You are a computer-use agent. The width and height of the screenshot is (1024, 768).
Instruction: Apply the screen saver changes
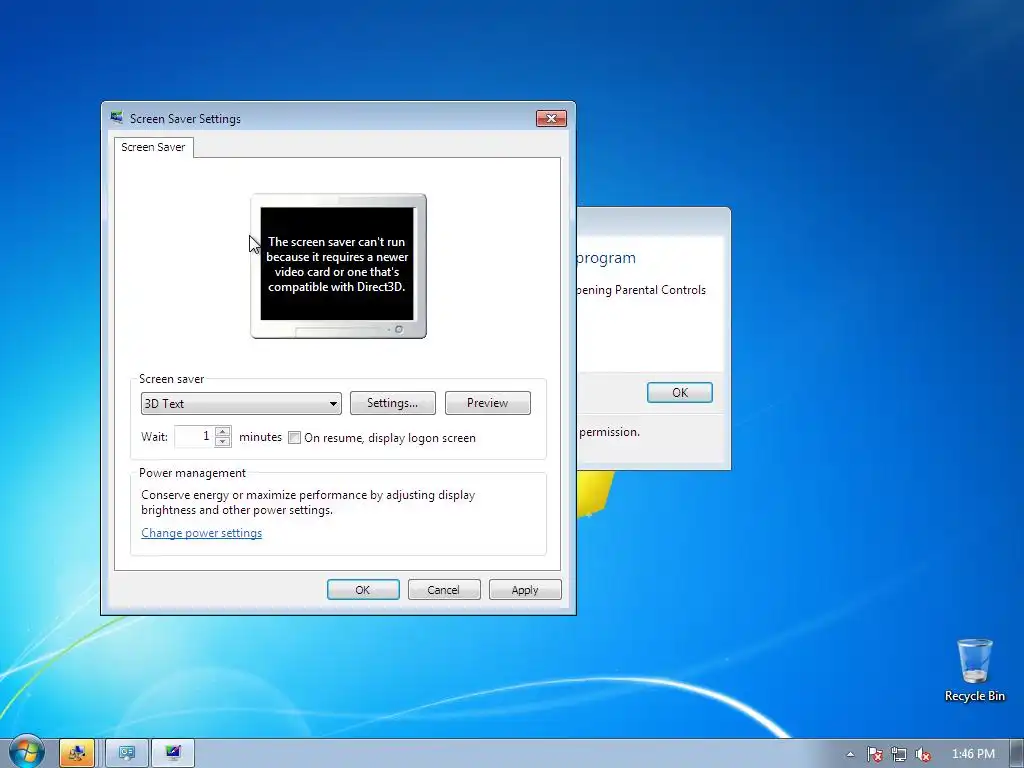click(x=524, y=590)
